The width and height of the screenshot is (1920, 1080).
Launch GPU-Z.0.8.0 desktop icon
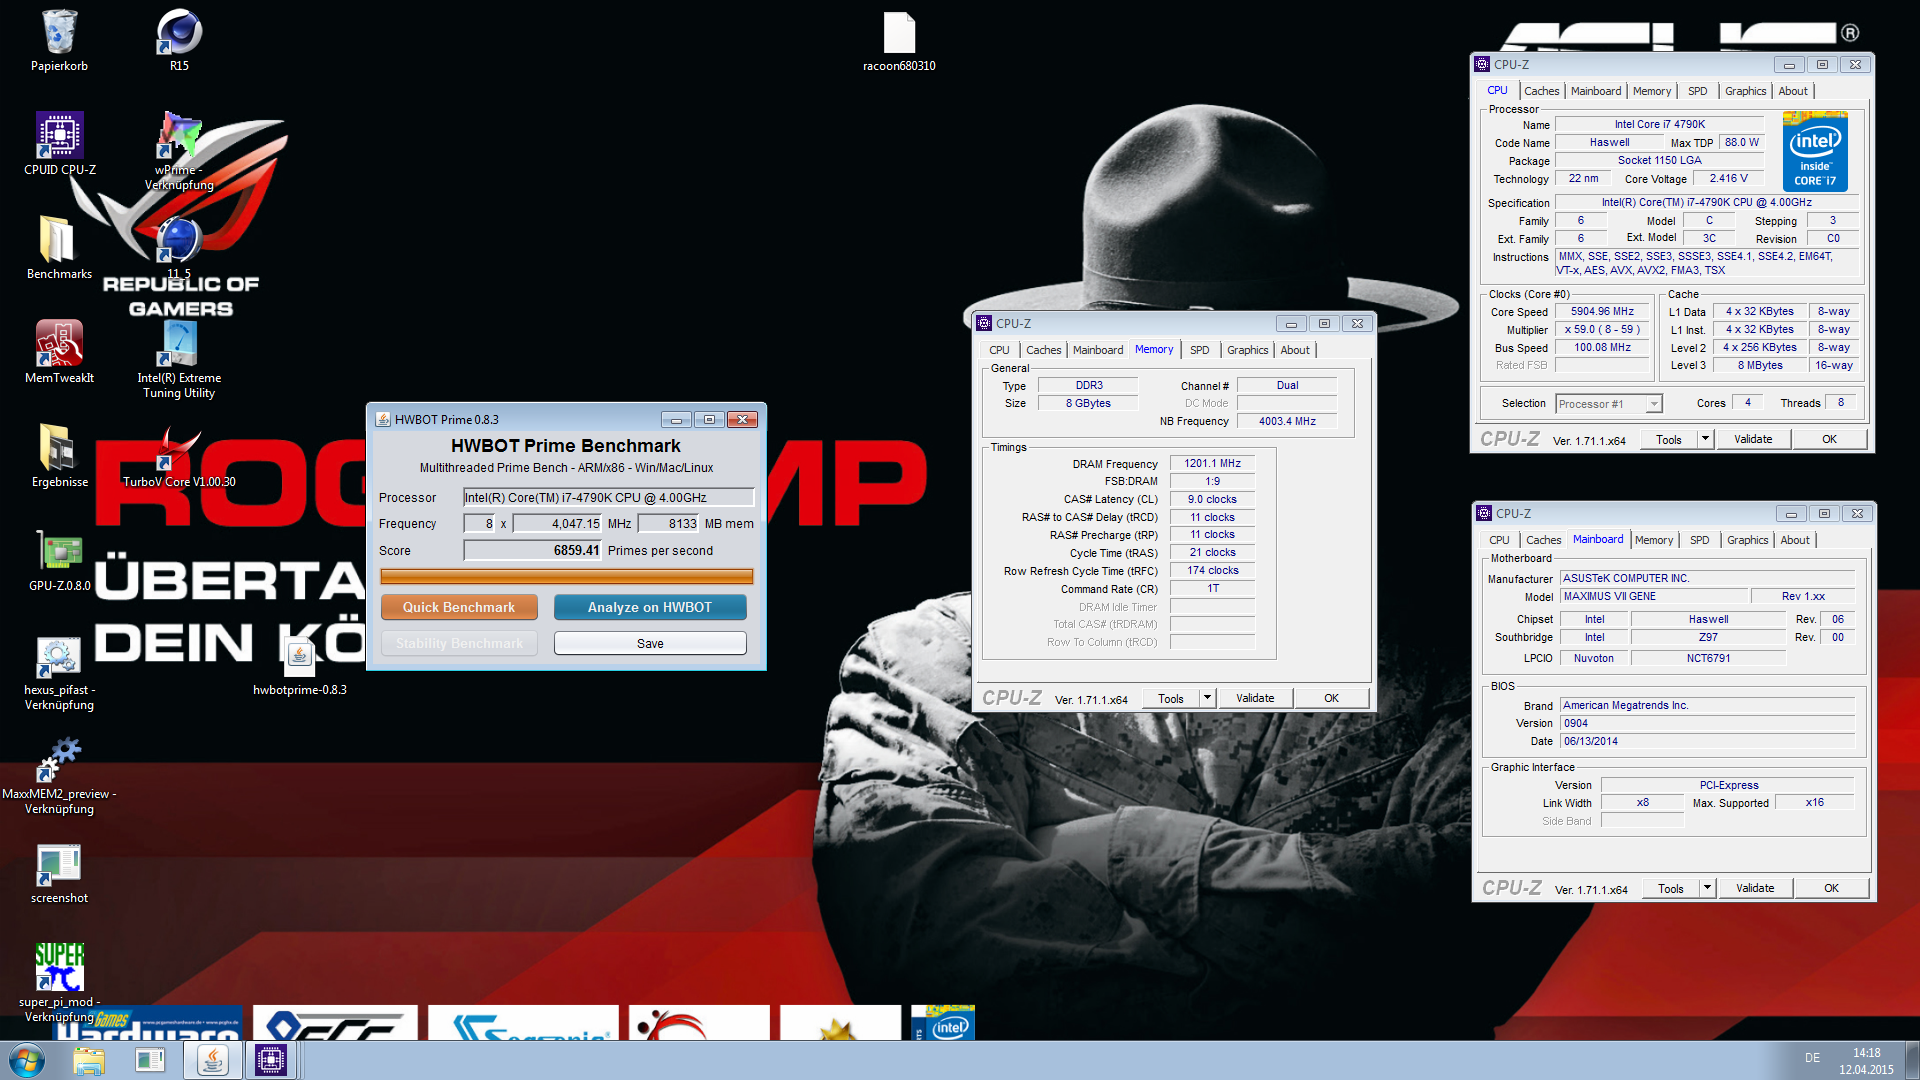[x=59, y=561]
